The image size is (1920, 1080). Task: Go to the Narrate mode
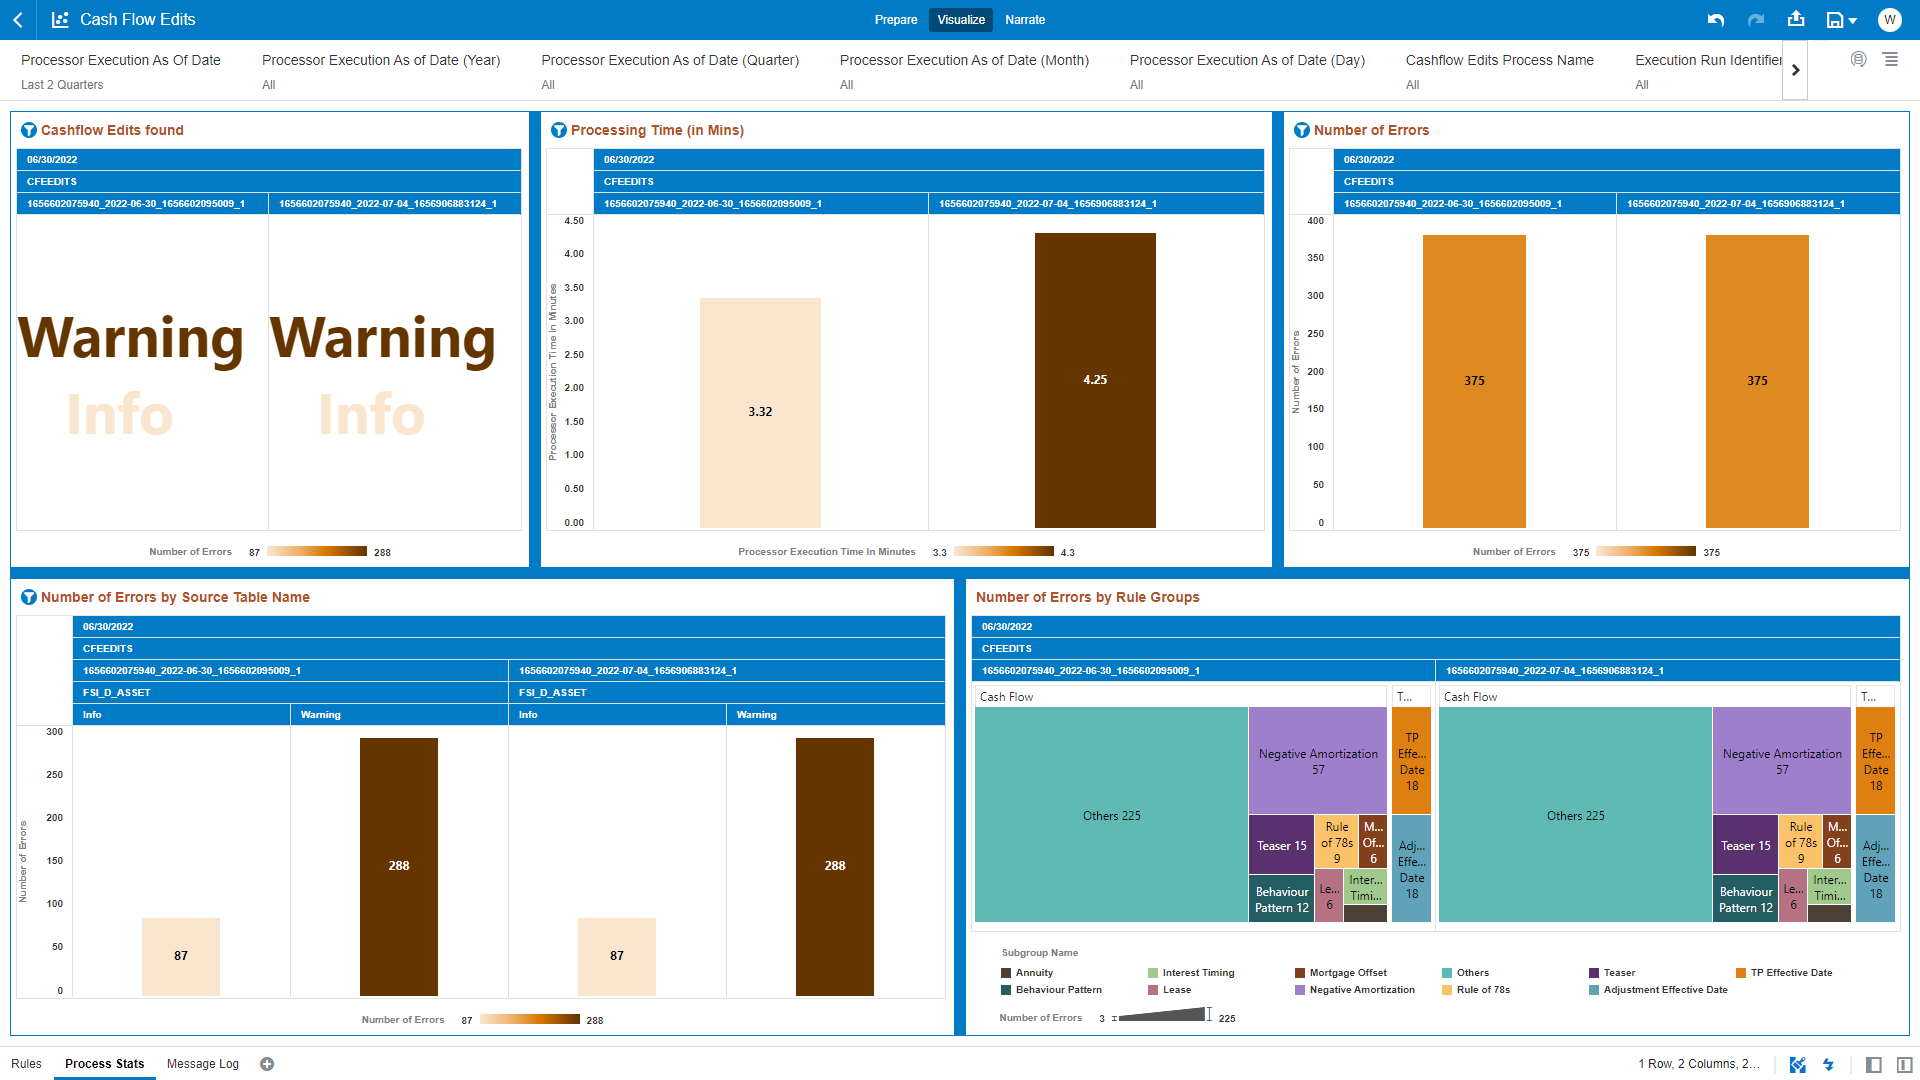pos(1025,19)
